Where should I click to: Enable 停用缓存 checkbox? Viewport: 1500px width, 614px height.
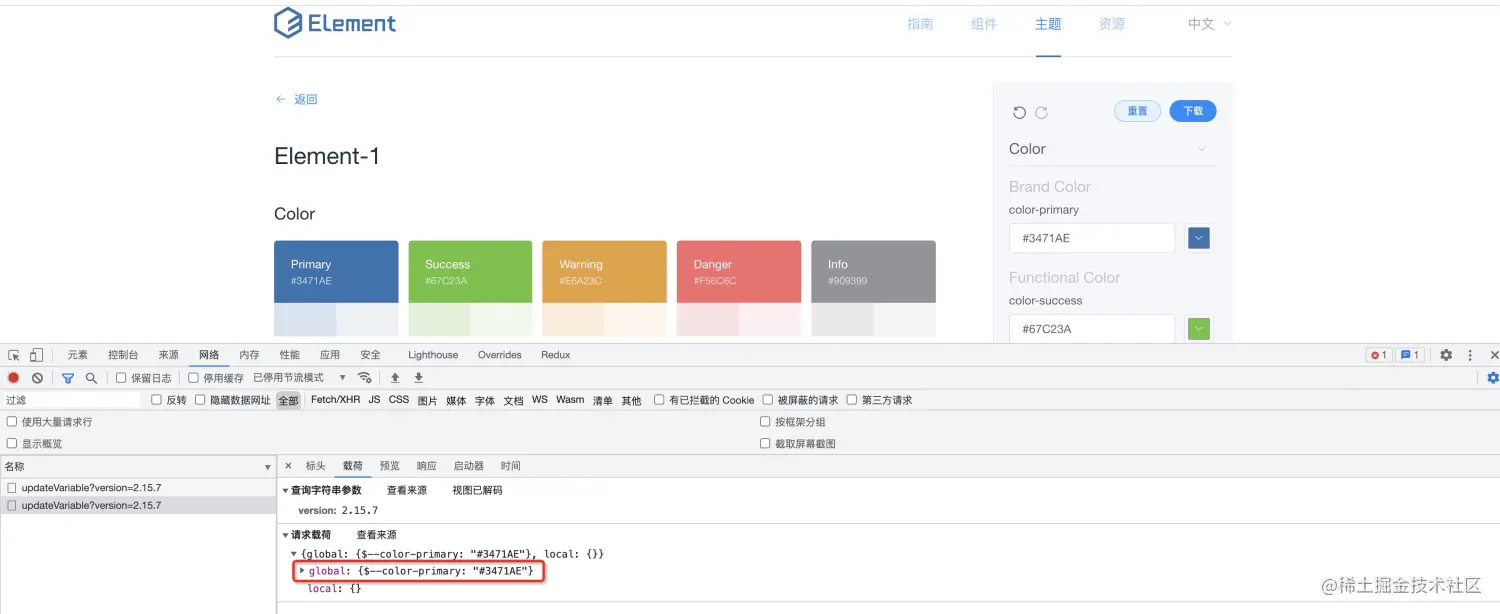193,378
